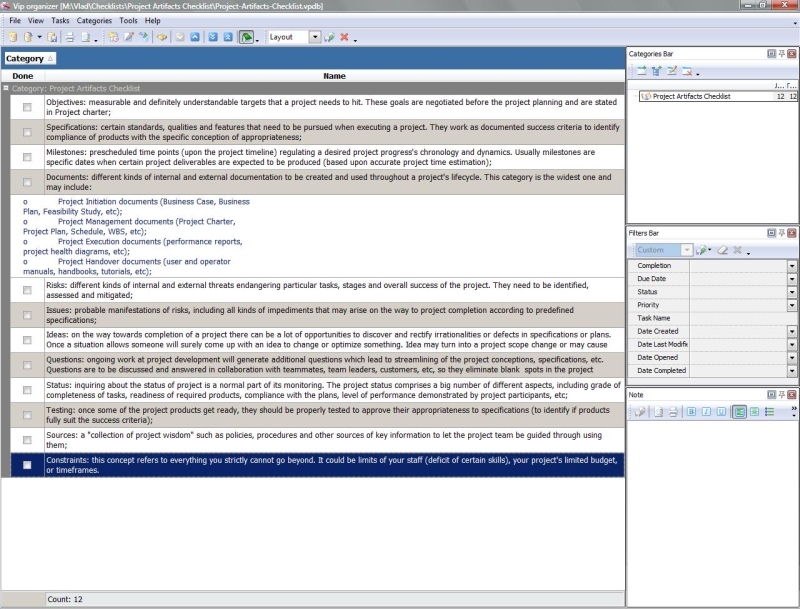Screen dimensions: 800x609
Task: Collapse the Project Artifacts Checklist category group
Action: point(6,89)
